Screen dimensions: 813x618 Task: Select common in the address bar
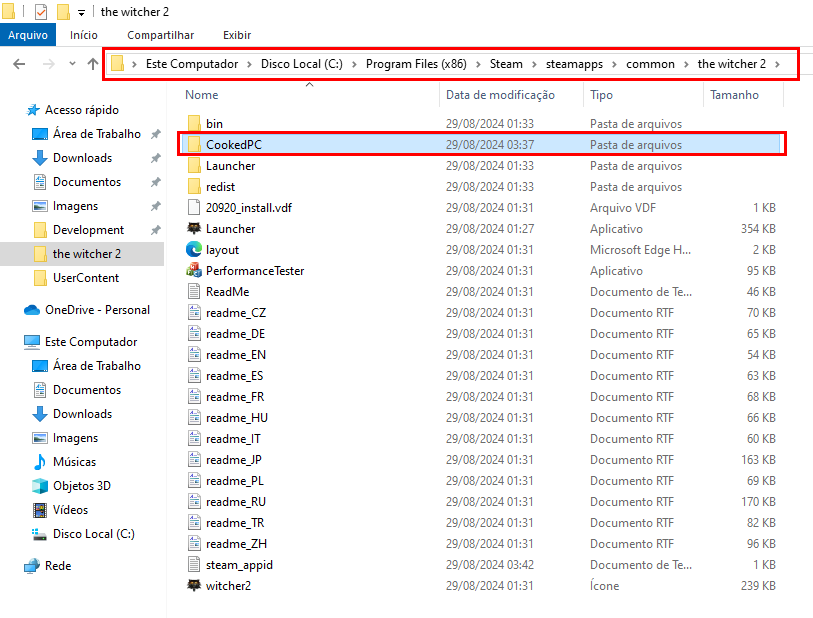pos(650,64)
